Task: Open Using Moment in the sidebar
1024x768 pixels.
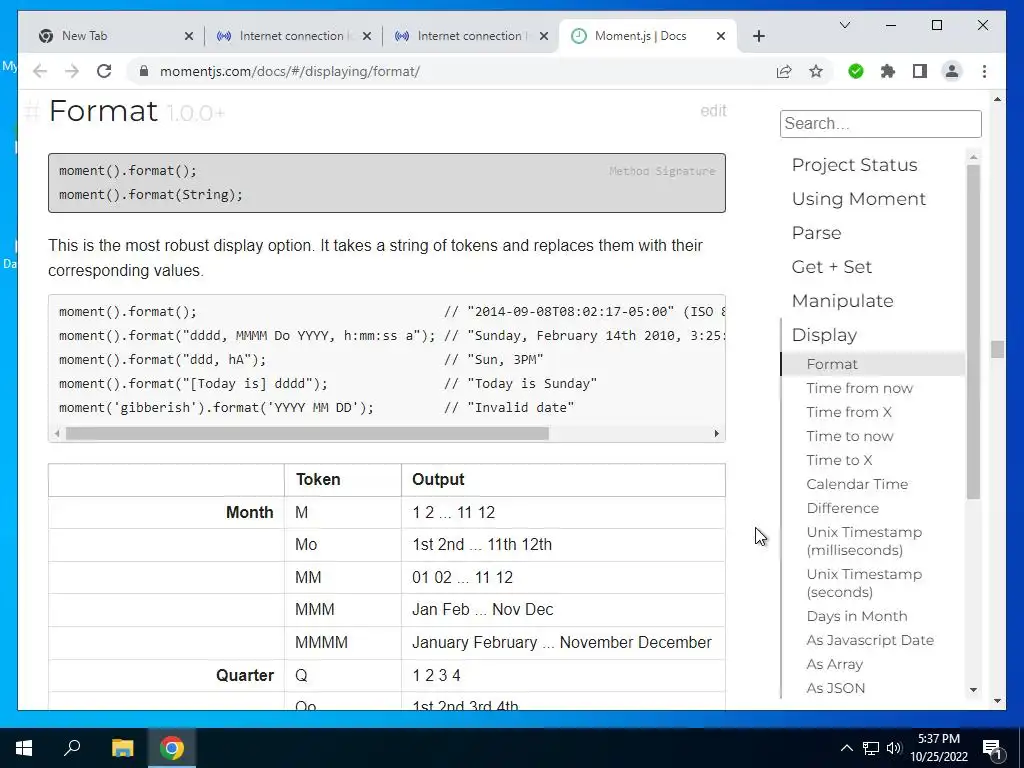Action: 859,199
